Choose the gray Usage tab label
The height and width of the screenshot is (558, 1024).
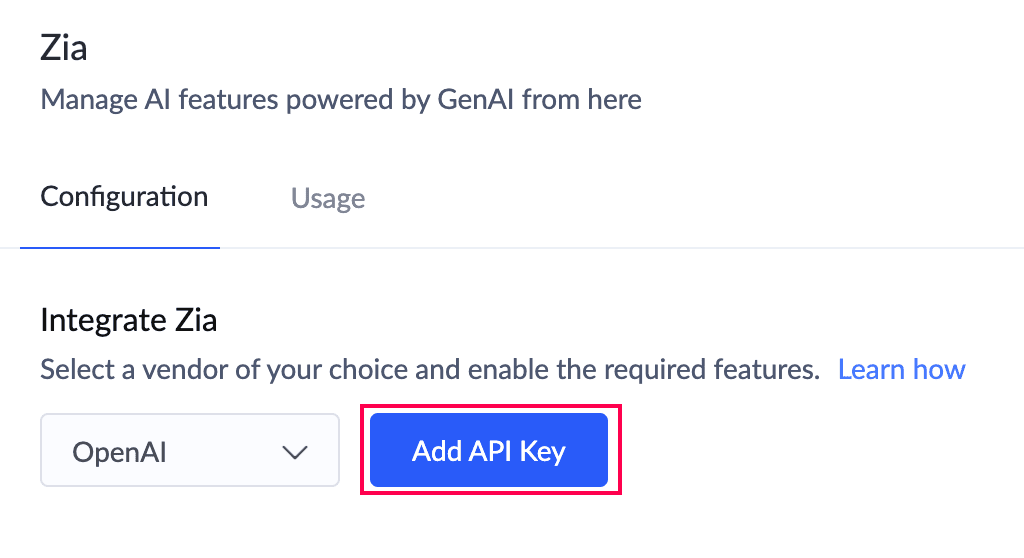click(327, 198)
